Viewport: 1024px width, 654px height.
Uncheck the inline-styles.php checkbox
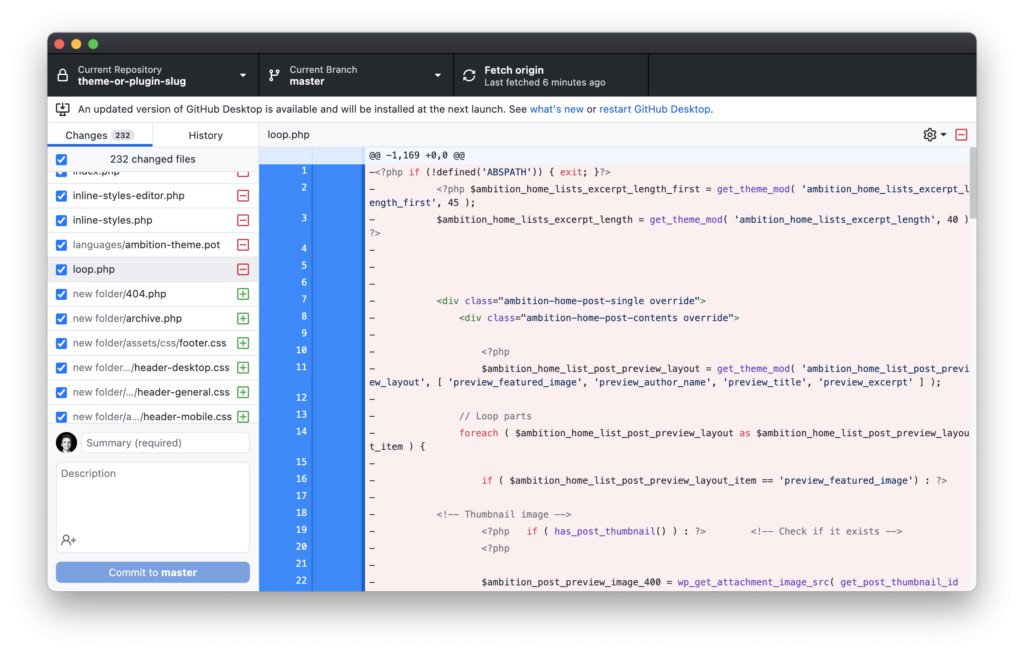click(61, 220)
